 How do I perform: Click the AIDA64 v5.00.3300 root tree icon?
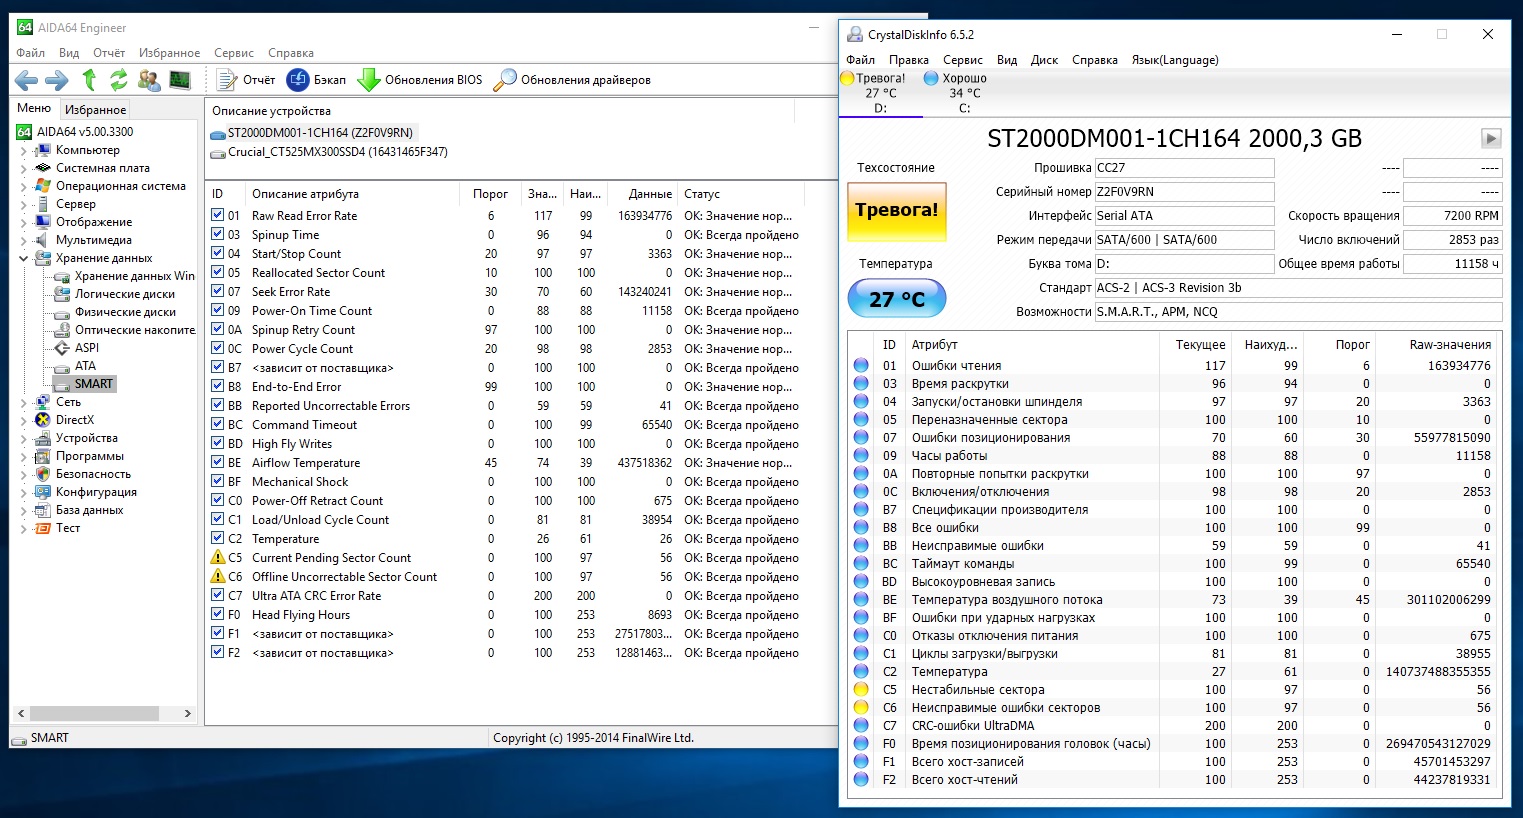point(24,132)
